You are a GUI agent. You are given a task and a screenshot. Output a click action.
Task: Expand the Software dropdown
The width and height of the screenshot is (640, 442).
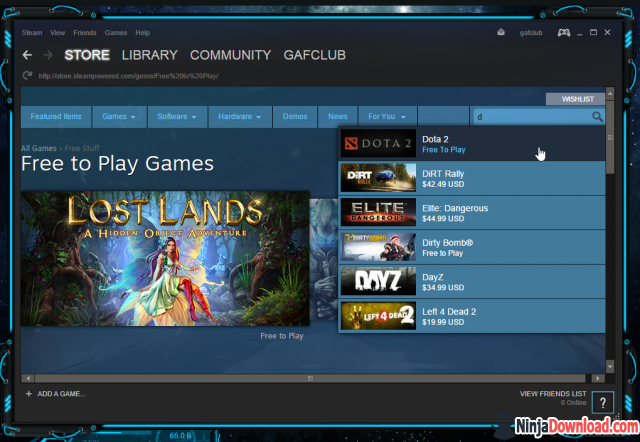tap(177, 117)
